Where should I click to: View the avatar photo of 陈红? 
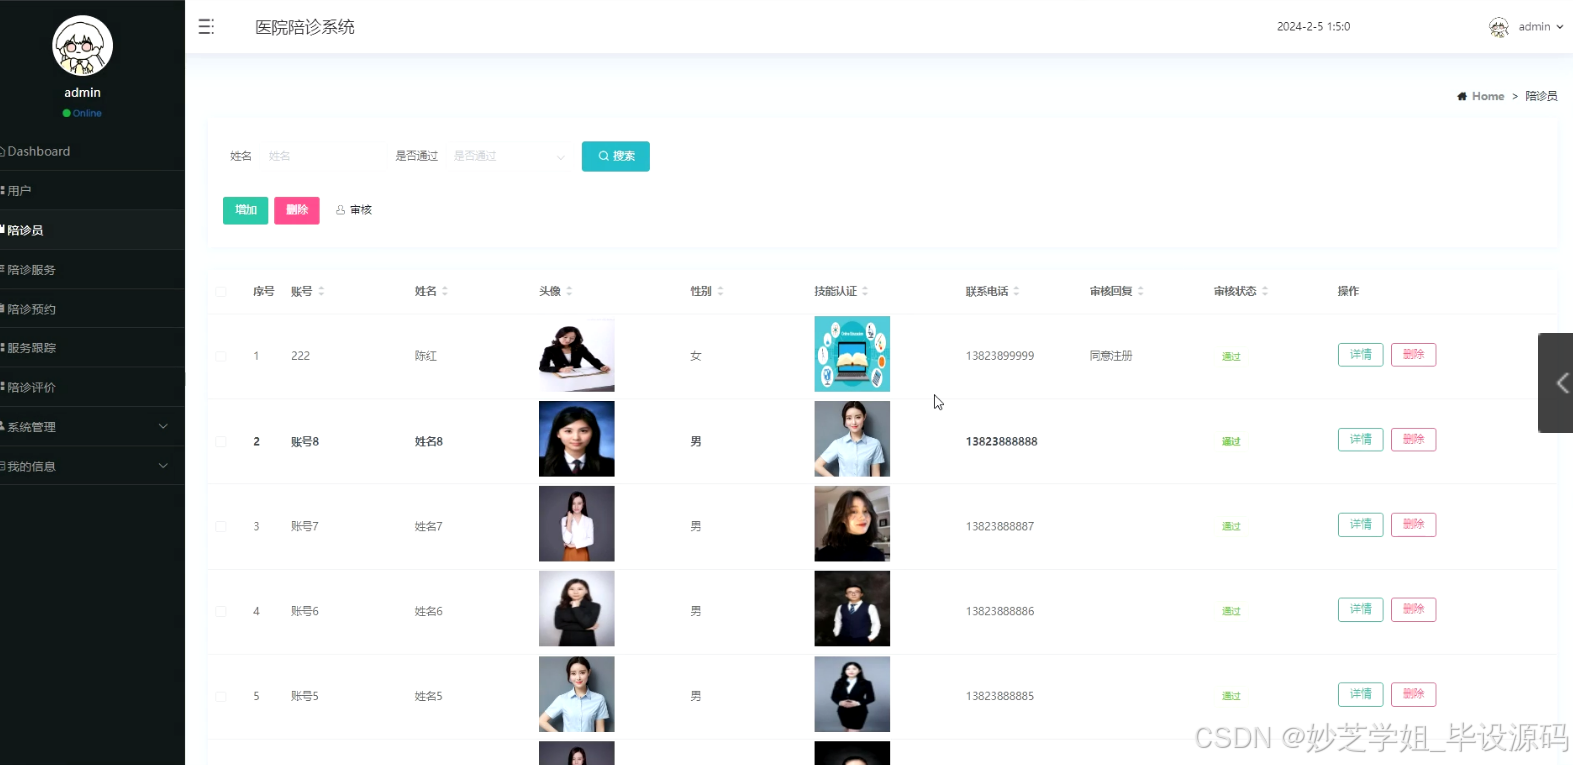coord(577,355)
